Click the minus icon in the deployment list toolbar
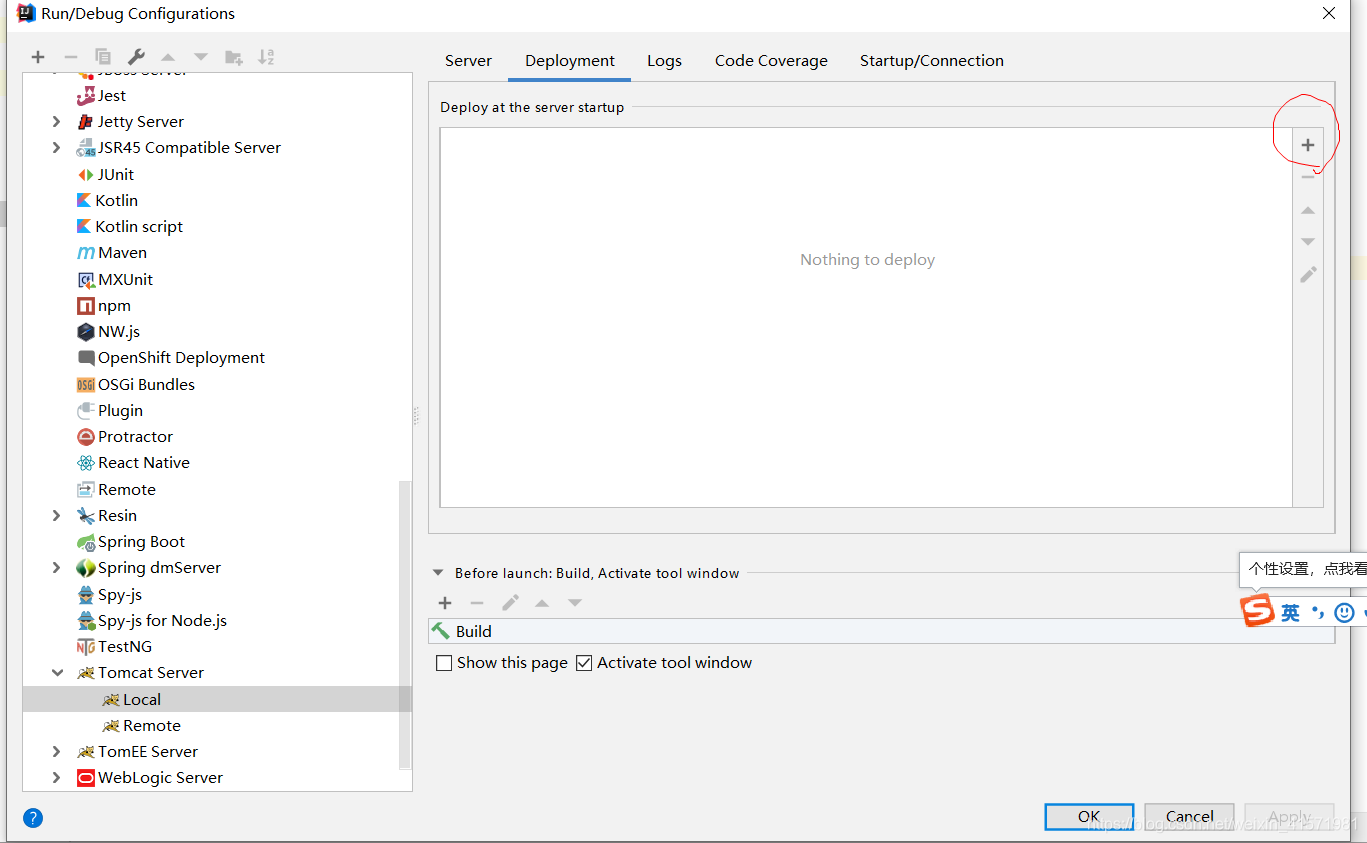 (x=1308, y=177)
